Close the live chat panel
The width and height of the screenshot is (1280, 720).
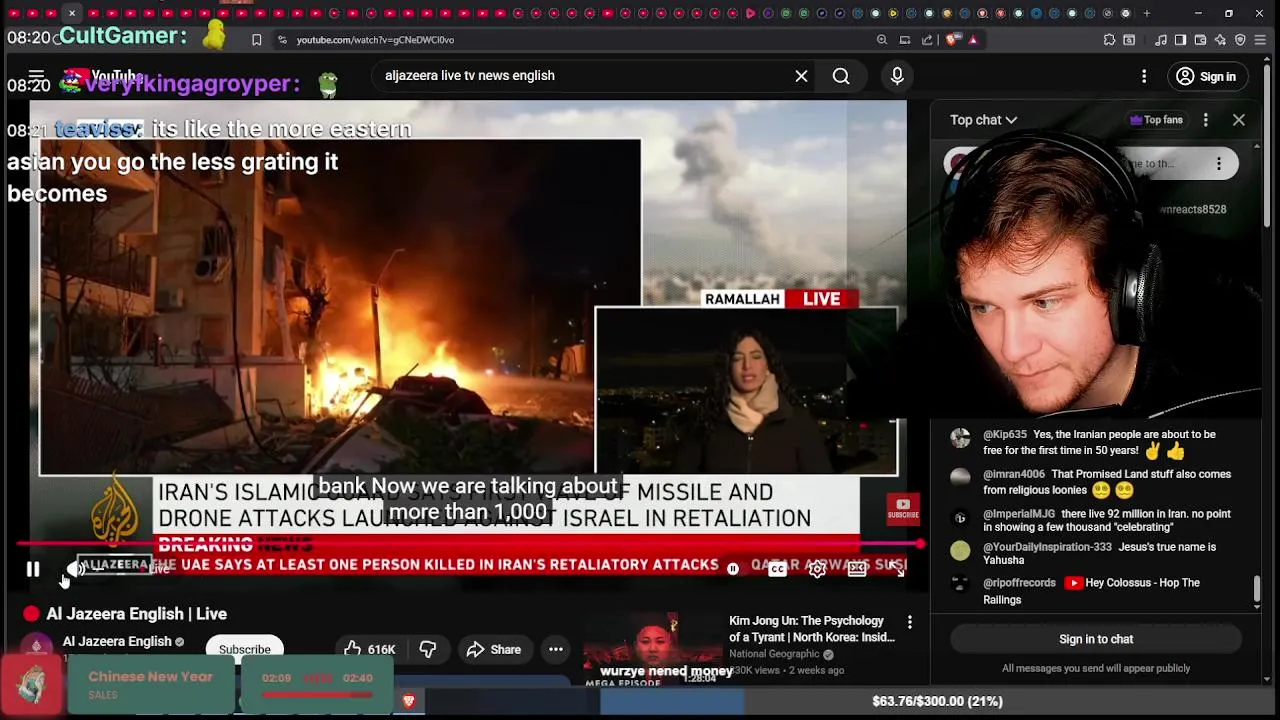[1239, 120]
